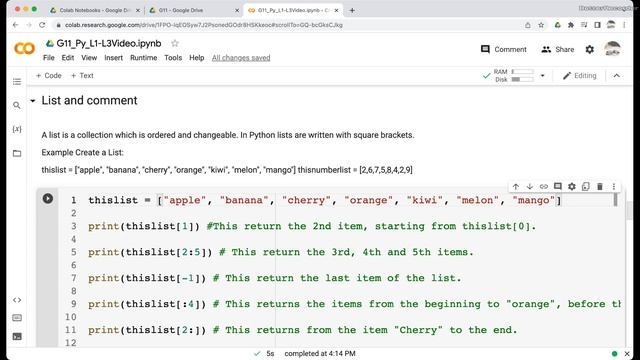The image size is (640, 360).
Task: Open the Edit menu
Action: 68,58
